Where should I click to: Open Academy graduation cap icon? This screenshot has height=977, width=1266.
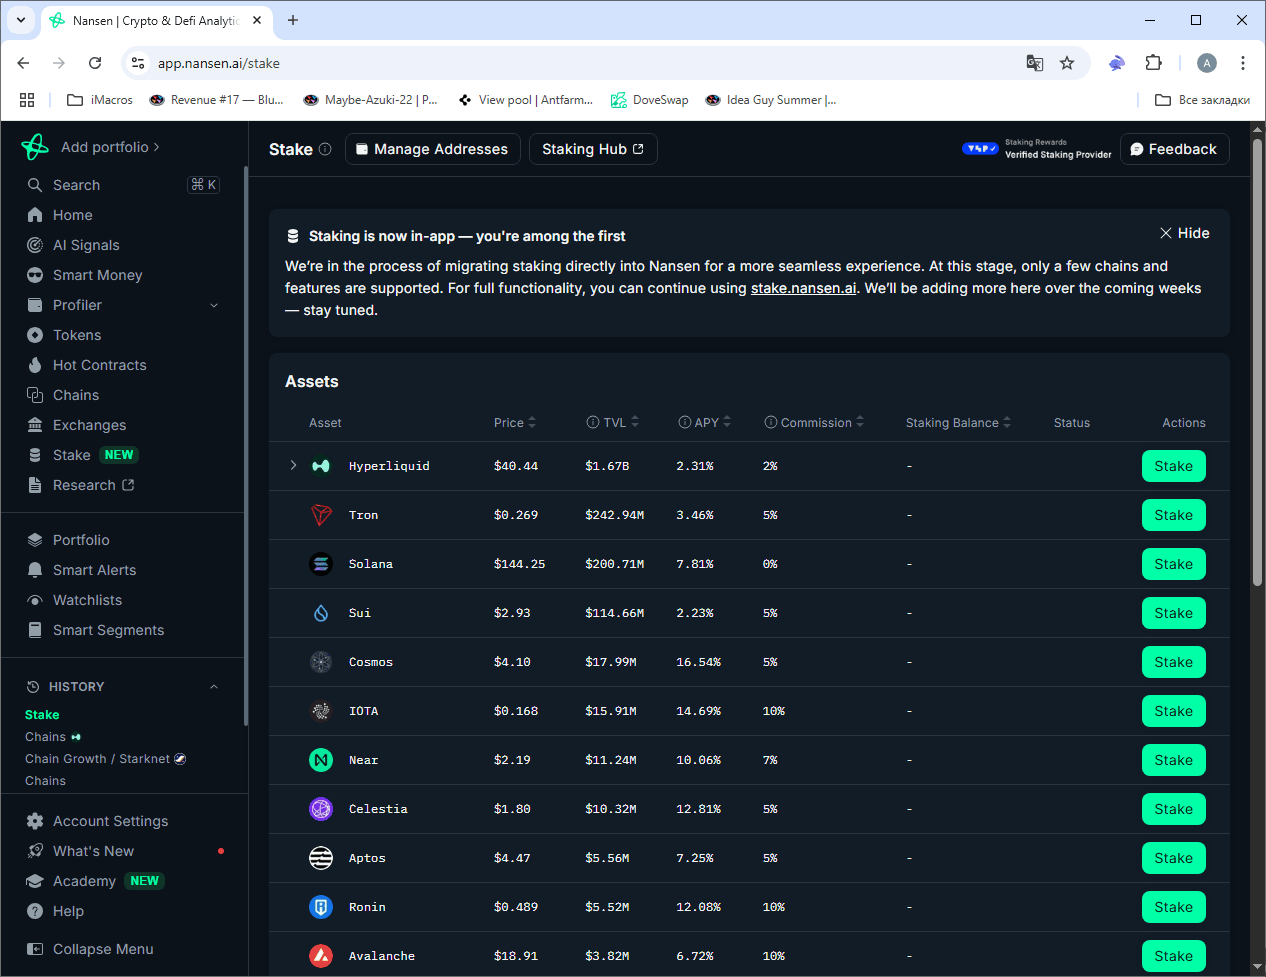[x=35, y=881]
